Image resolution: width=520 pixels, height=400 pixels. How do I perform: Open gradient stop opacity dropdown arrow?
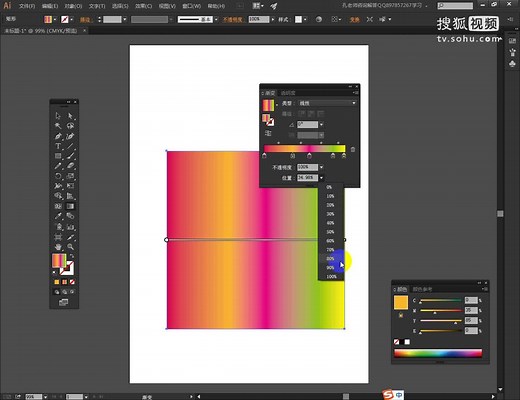321,167
